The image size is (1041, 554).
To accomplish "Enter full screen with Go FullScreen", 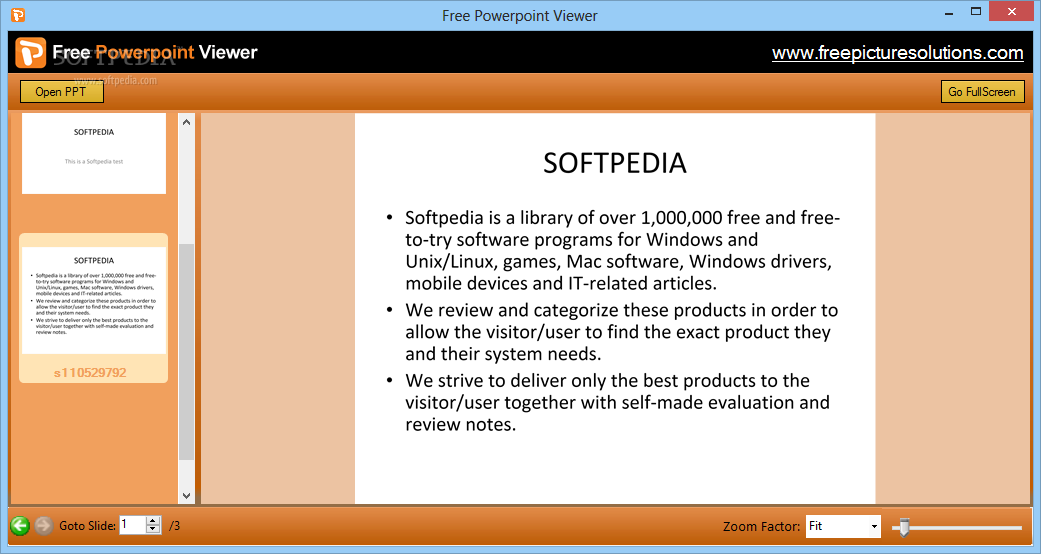I will coord(982,92).
